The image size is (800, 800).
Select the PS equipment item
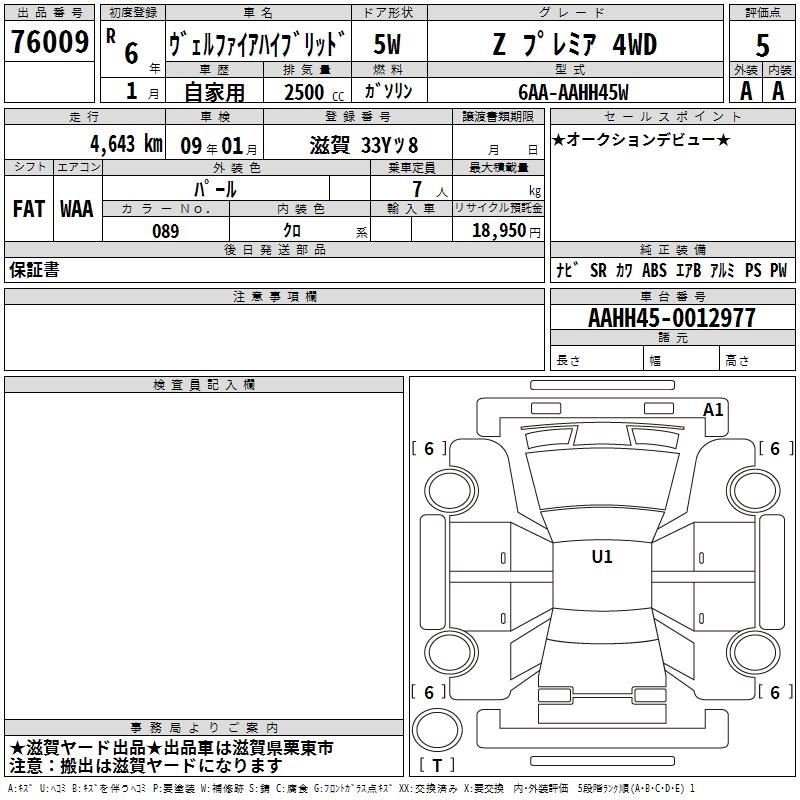point(753,270)
